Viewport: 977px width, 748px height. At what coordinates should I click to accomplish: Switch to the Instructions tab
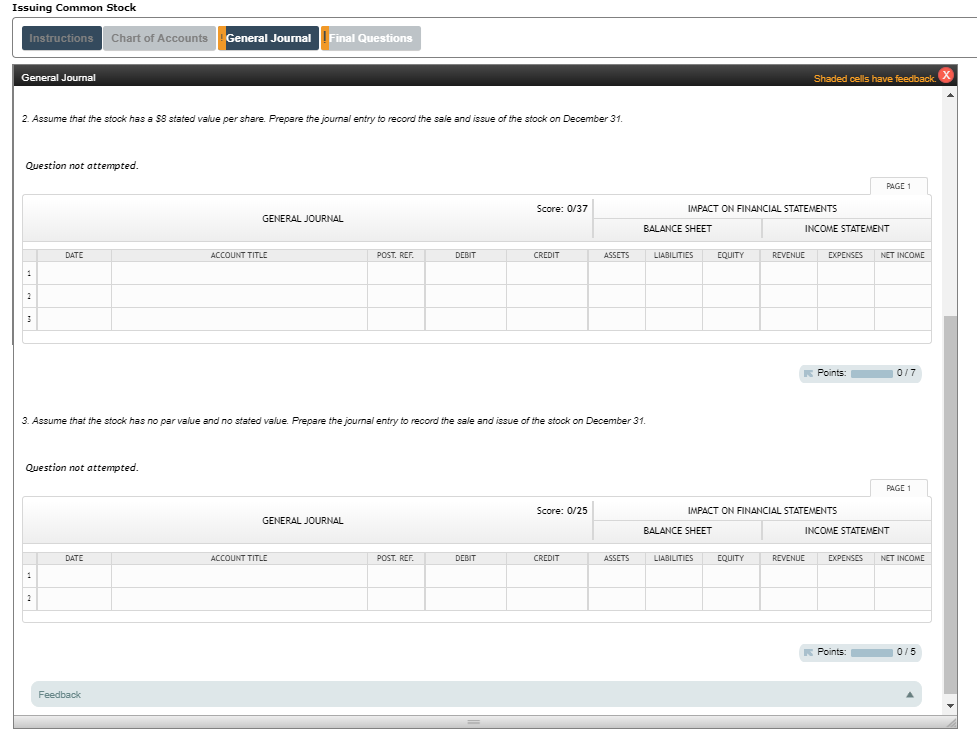[61, 38]
